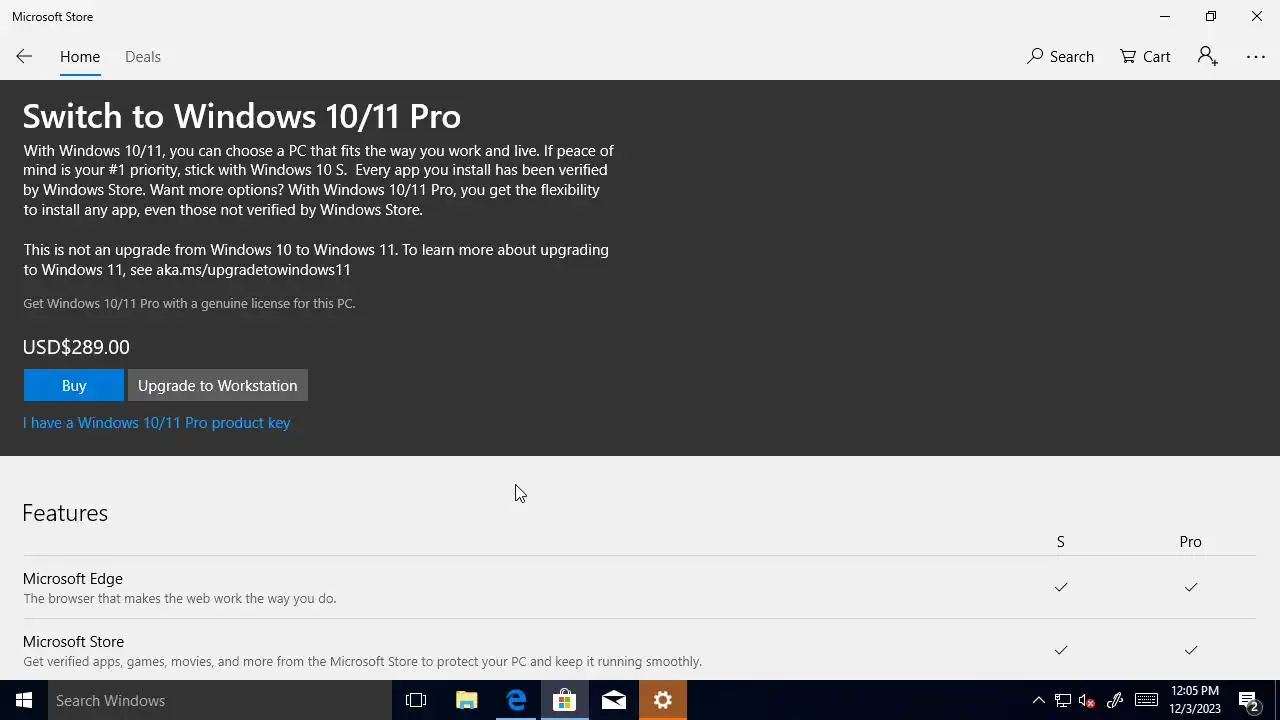Open Microsoft Edge from the taskbar
The image size is (1280, 720).
coord(516,700)
